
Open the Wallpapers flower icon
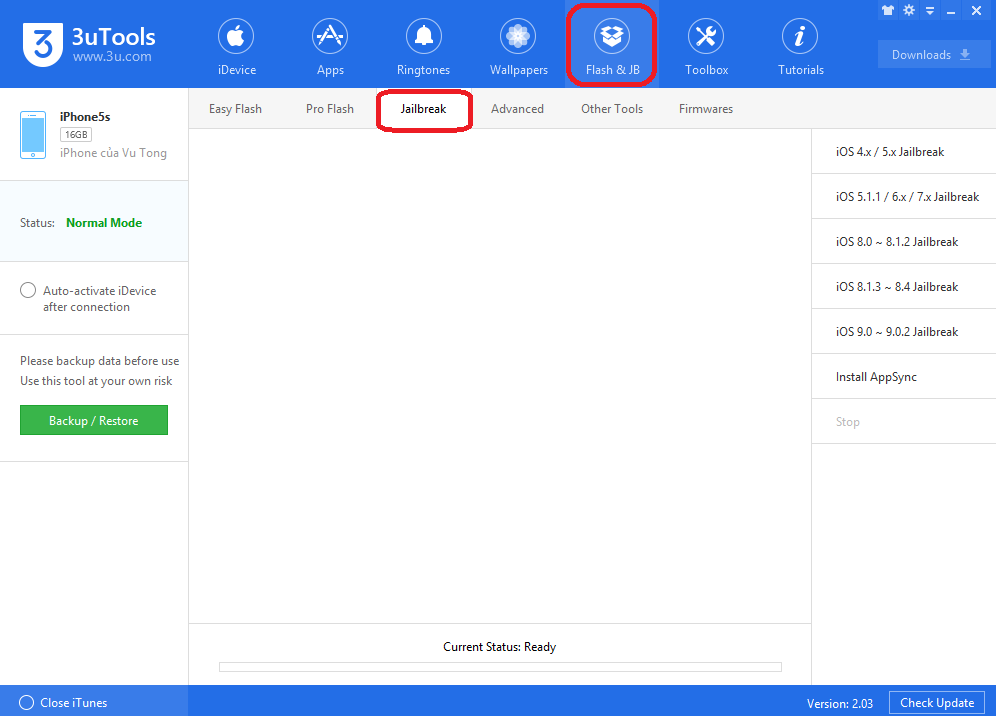pyautogui.click(x=518, y=36)
